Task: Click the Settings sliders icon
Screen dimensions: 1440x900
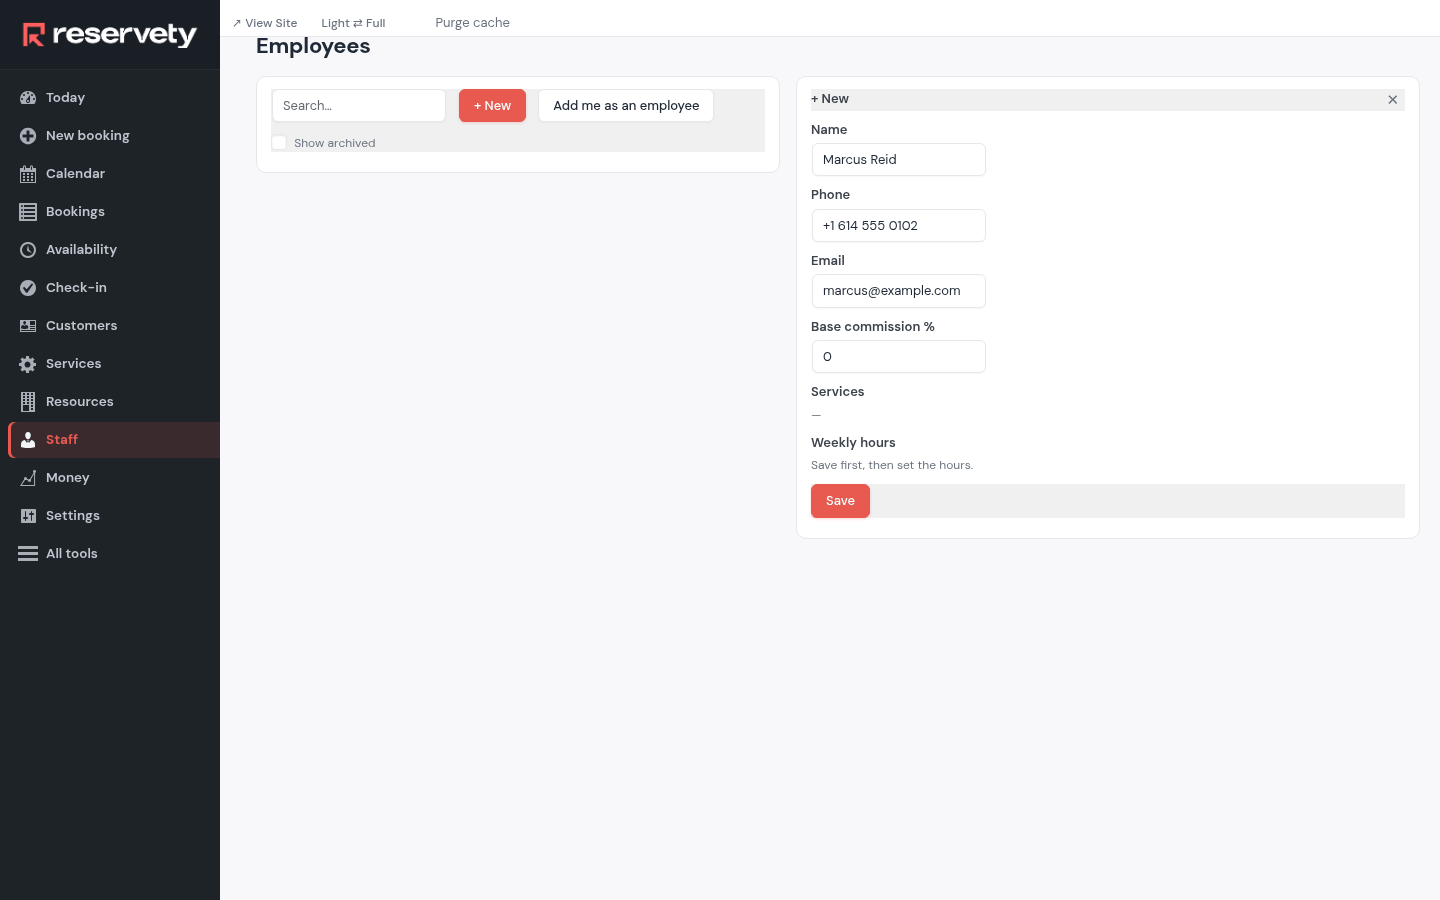Action: click(x=28, y=516)
